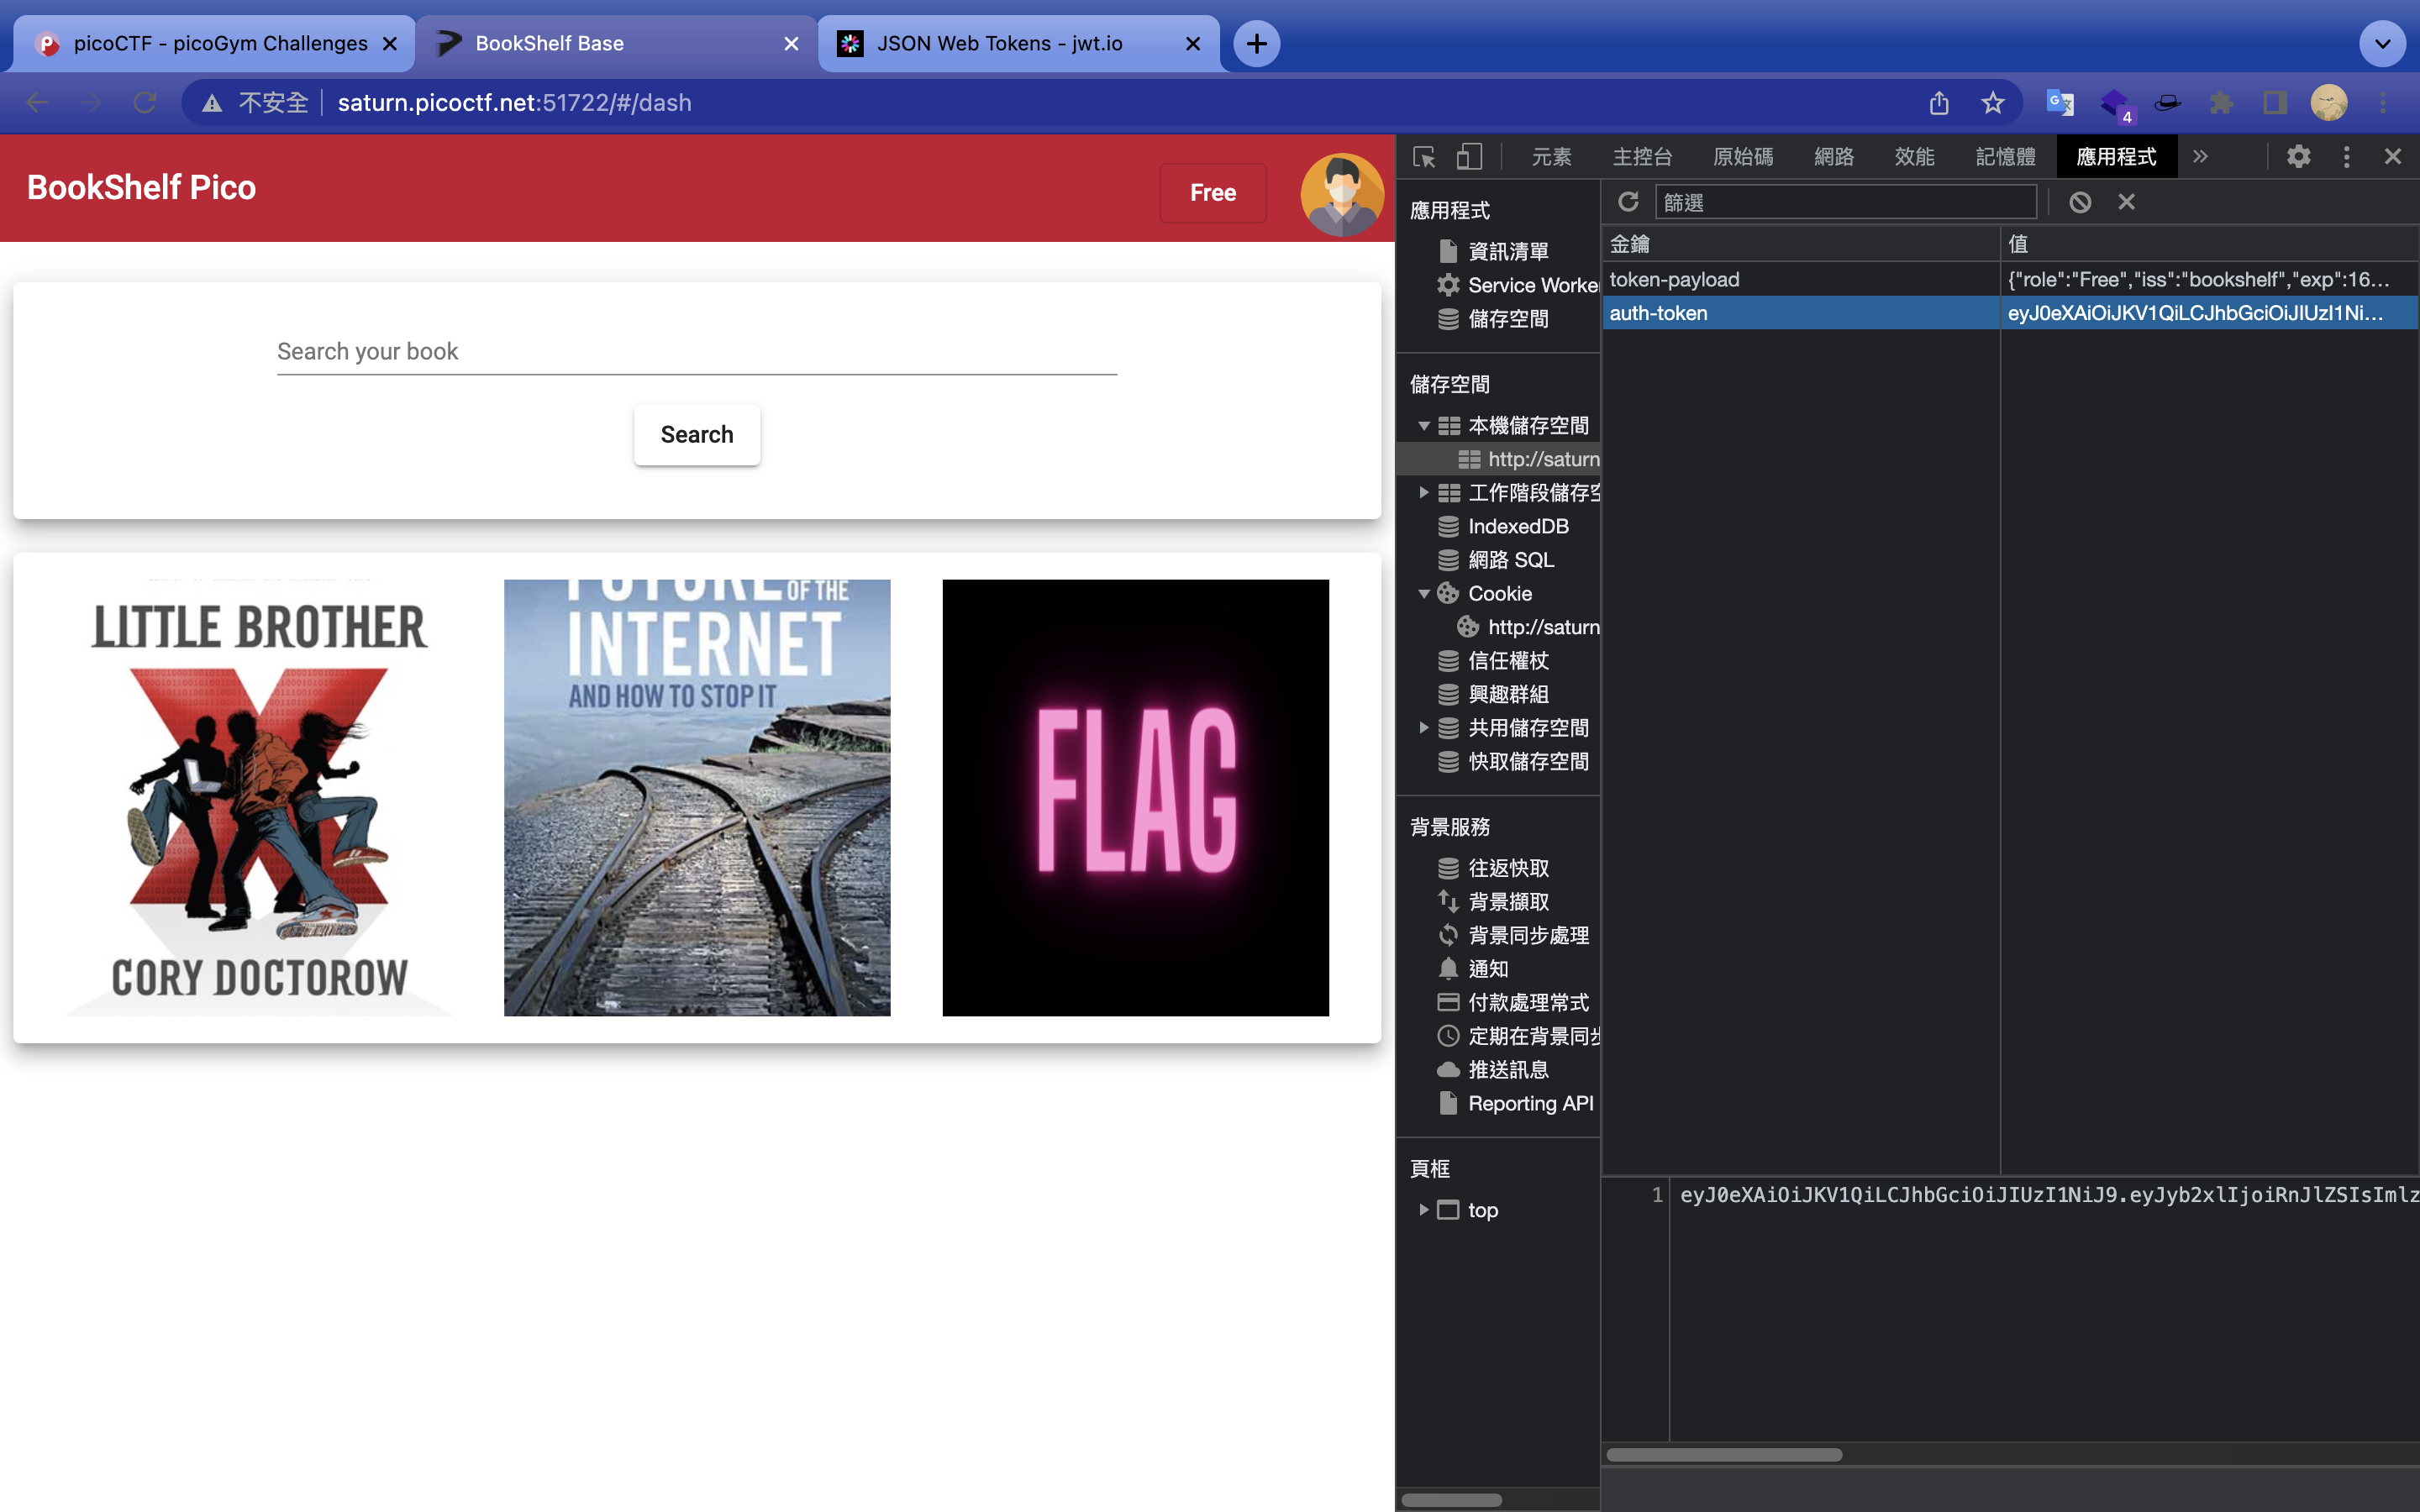Collapse the 本機儲存空間 tree node
Screen dimensions: 2420x1512
pyautogui.click(x=1423, y=426)
